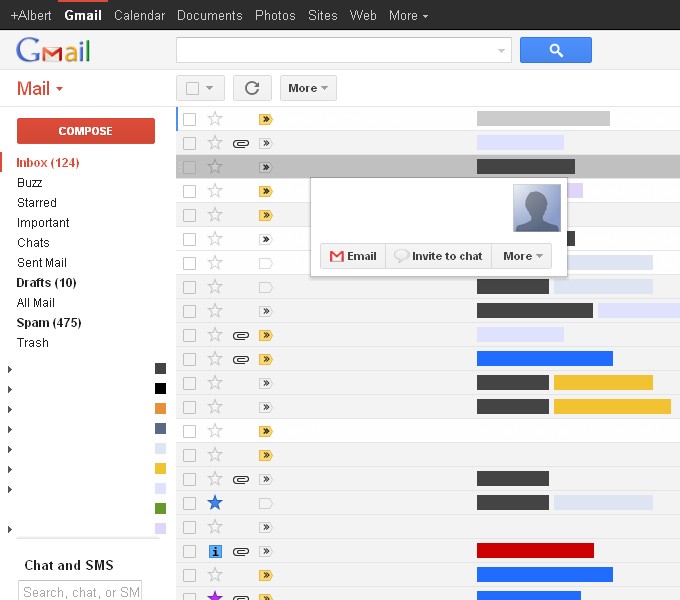Click the blue info icon in the red-labeled row
The height and width of the screenshot is (600, 680).
pos(215,551)
